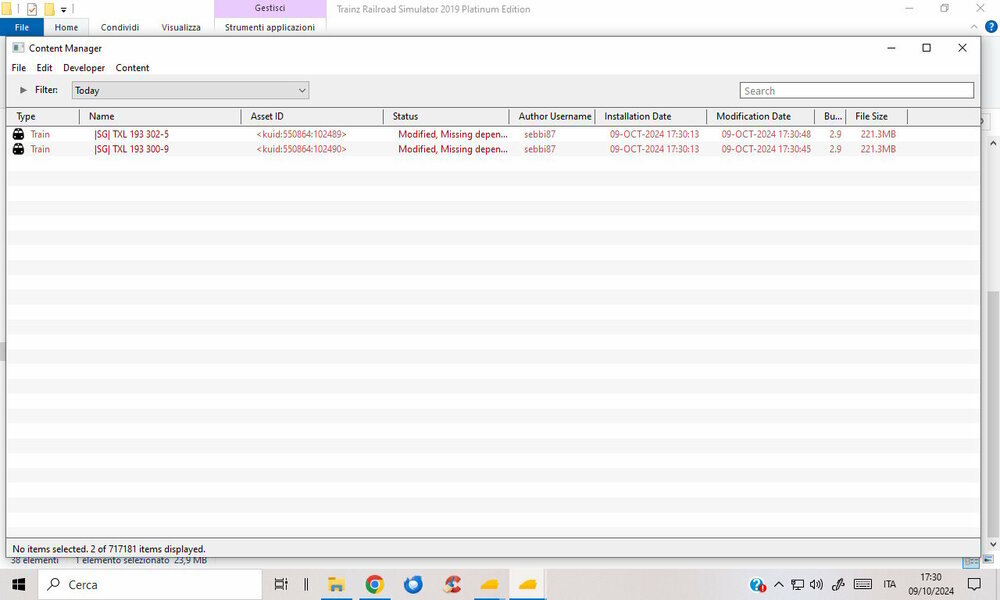Sort by Bu... build column header
This screenshot has height=600, width=1000.
[831, 116]
